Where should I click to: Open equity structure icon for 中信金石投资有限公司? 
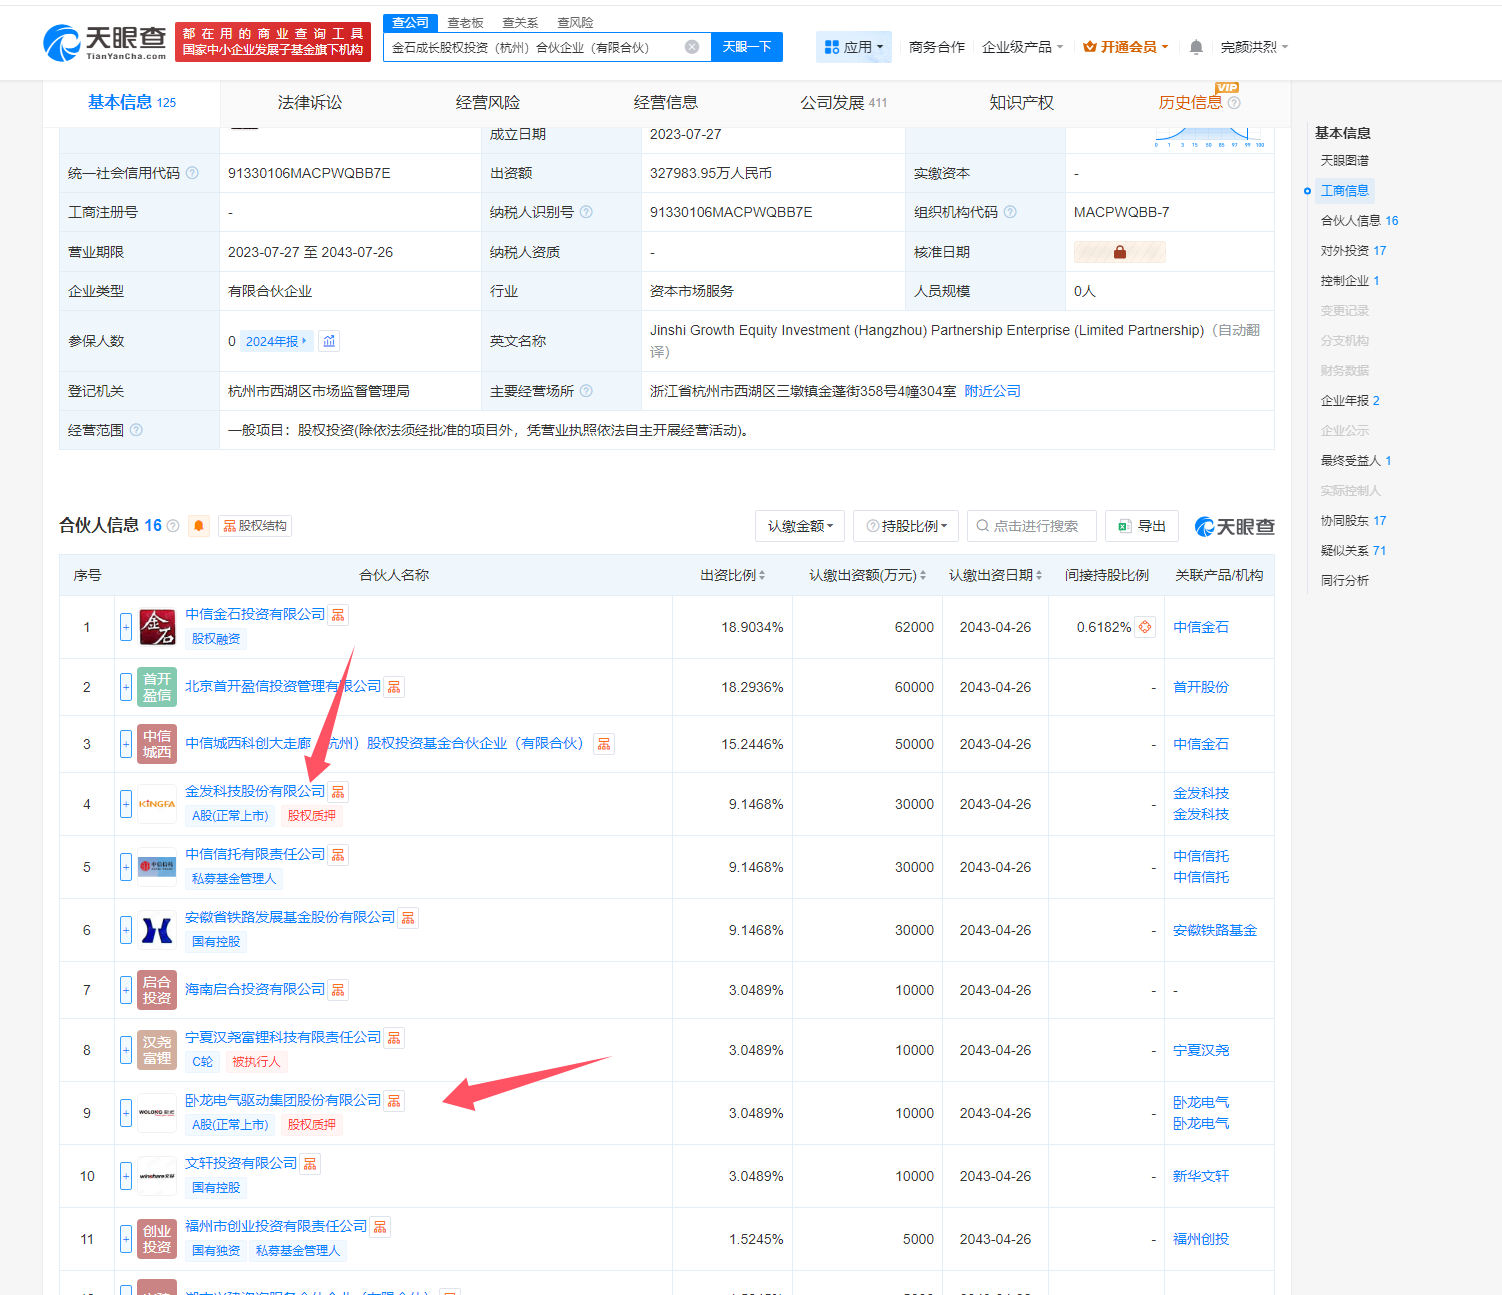click(338, 615)
